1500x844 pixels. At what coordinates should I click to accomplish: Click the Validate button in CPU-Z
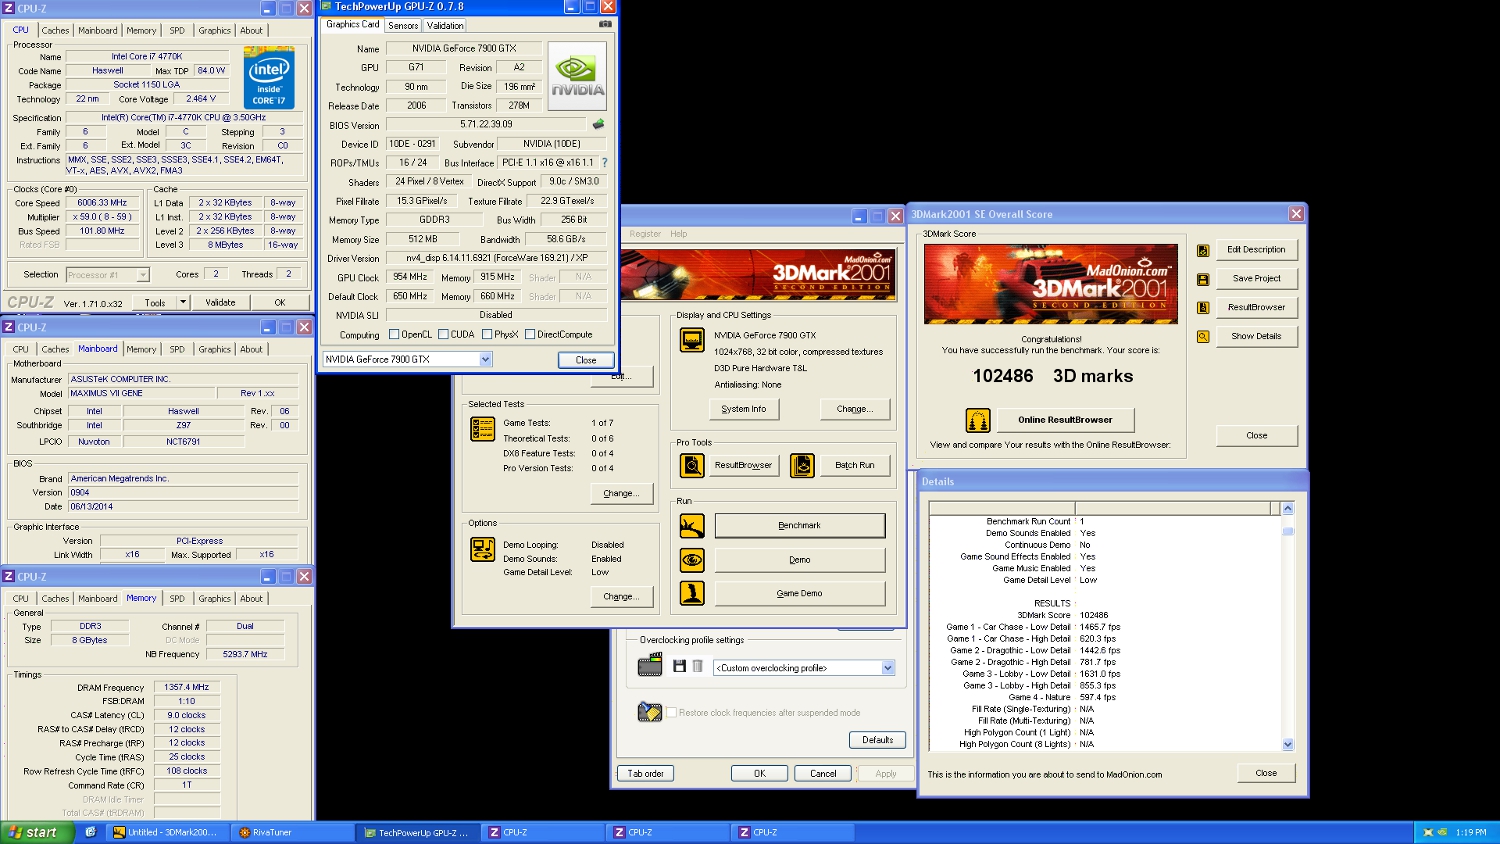[220, 302]
